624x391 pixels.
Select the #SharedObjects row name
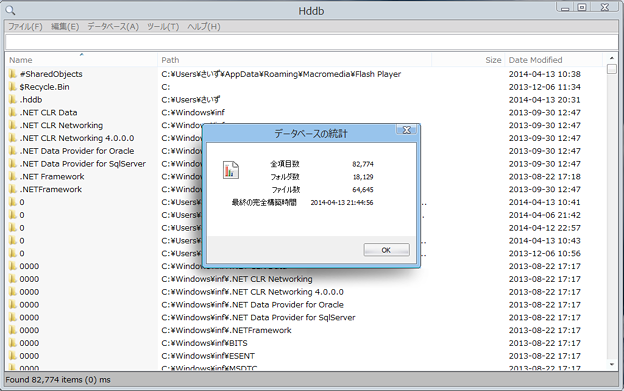pyautogui.click(x=51, y=74)
